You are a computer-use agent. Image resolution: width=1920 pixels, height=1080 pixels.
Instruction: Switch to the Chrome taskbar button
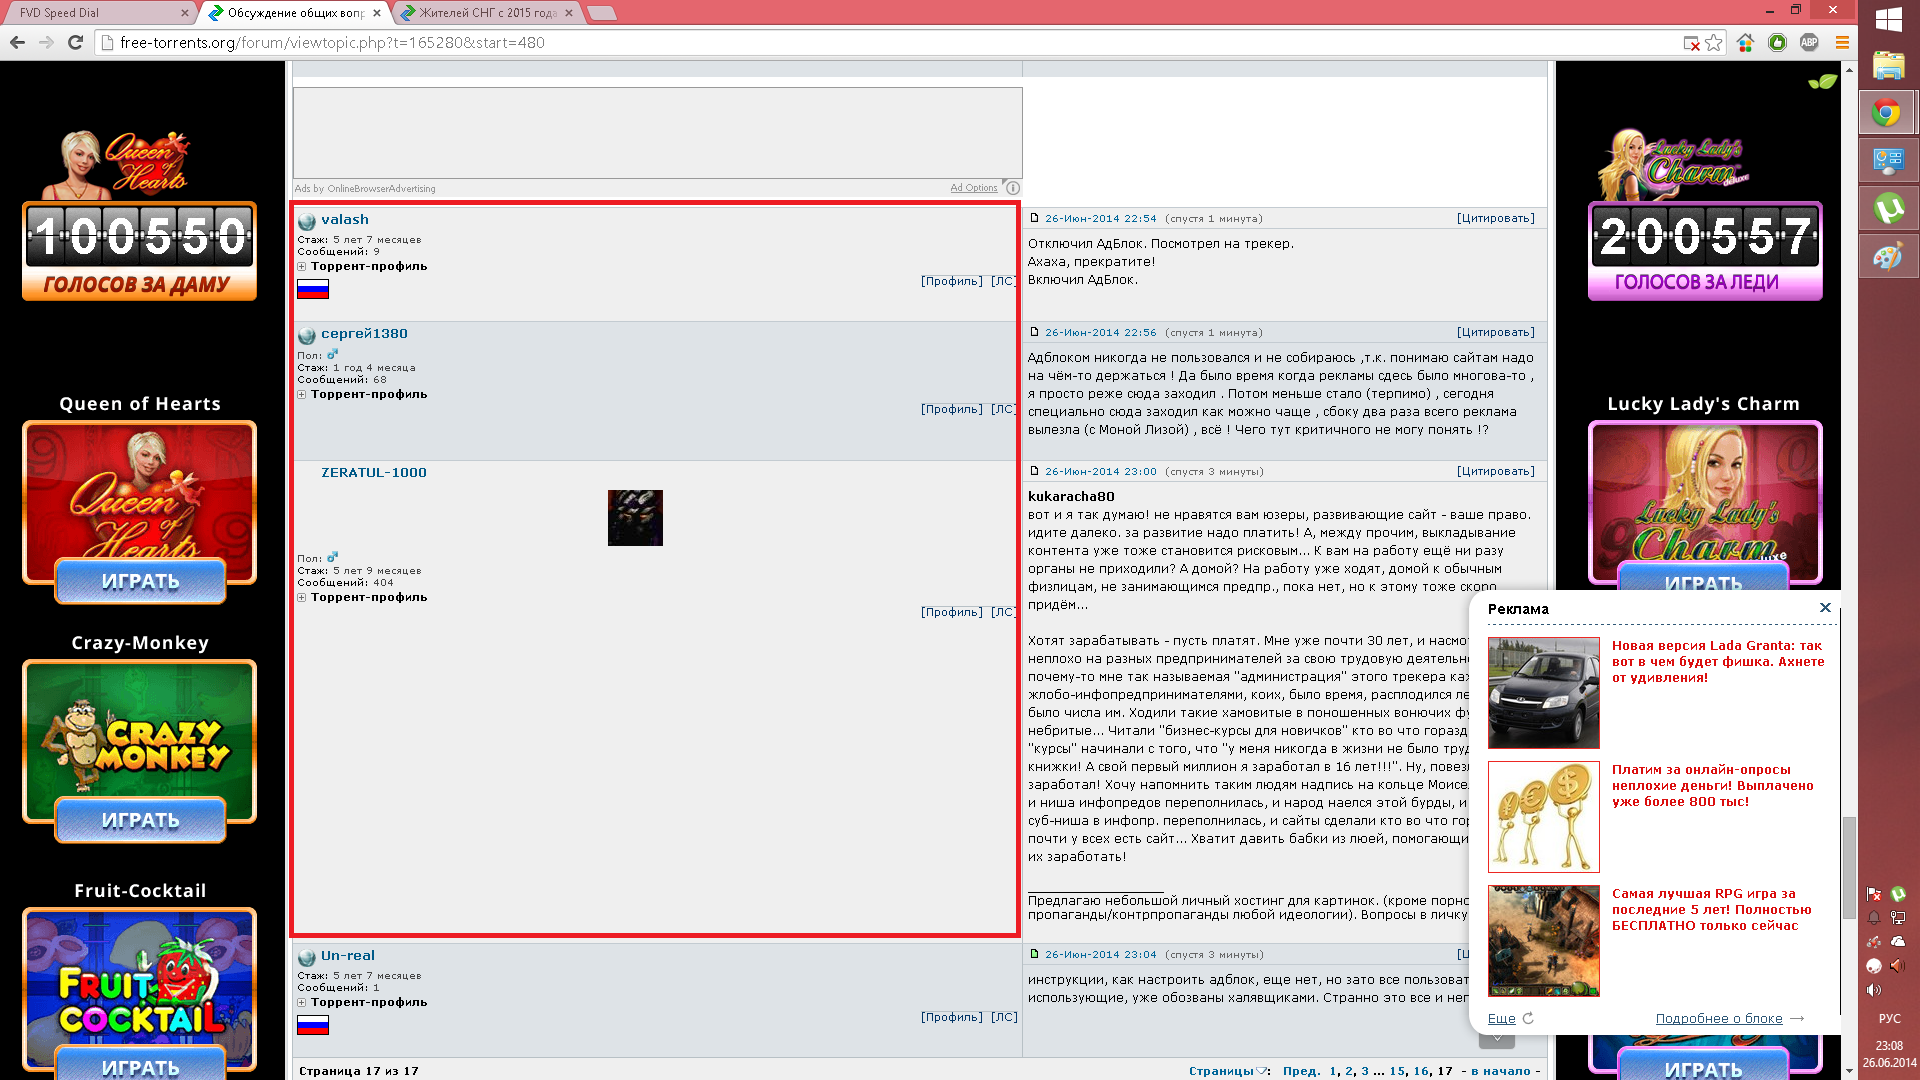coord(1887,113)
